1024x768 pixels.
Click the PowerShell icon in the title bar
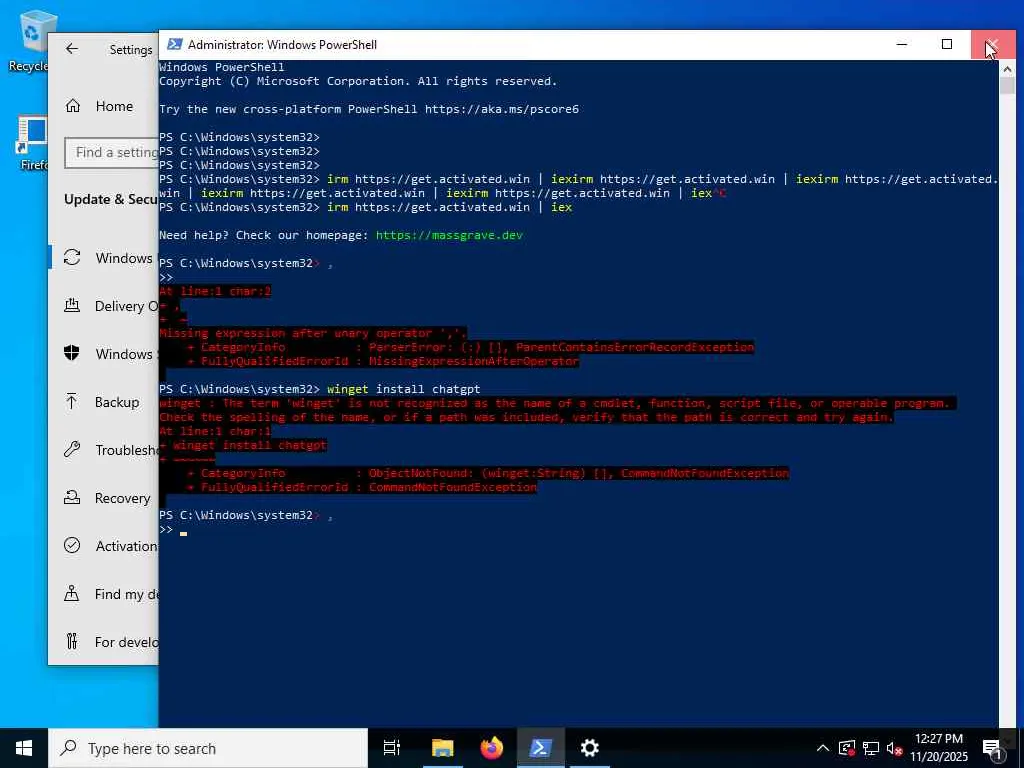click(x=174, y=44)
